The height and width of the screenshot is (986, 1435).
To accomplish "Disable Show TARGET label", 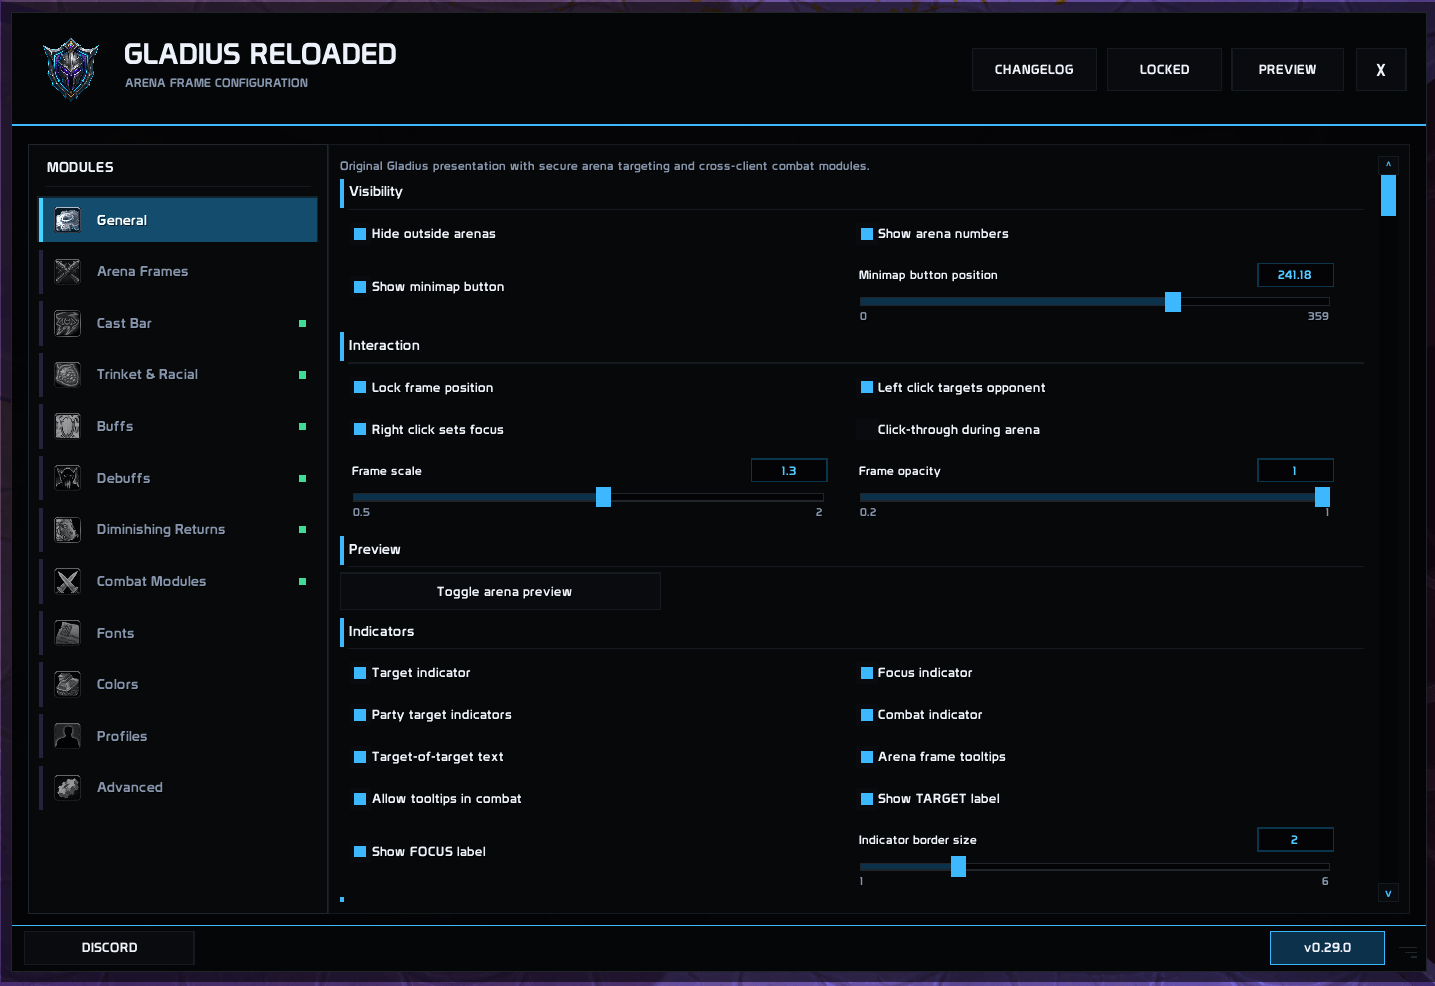I will [867, 799].
